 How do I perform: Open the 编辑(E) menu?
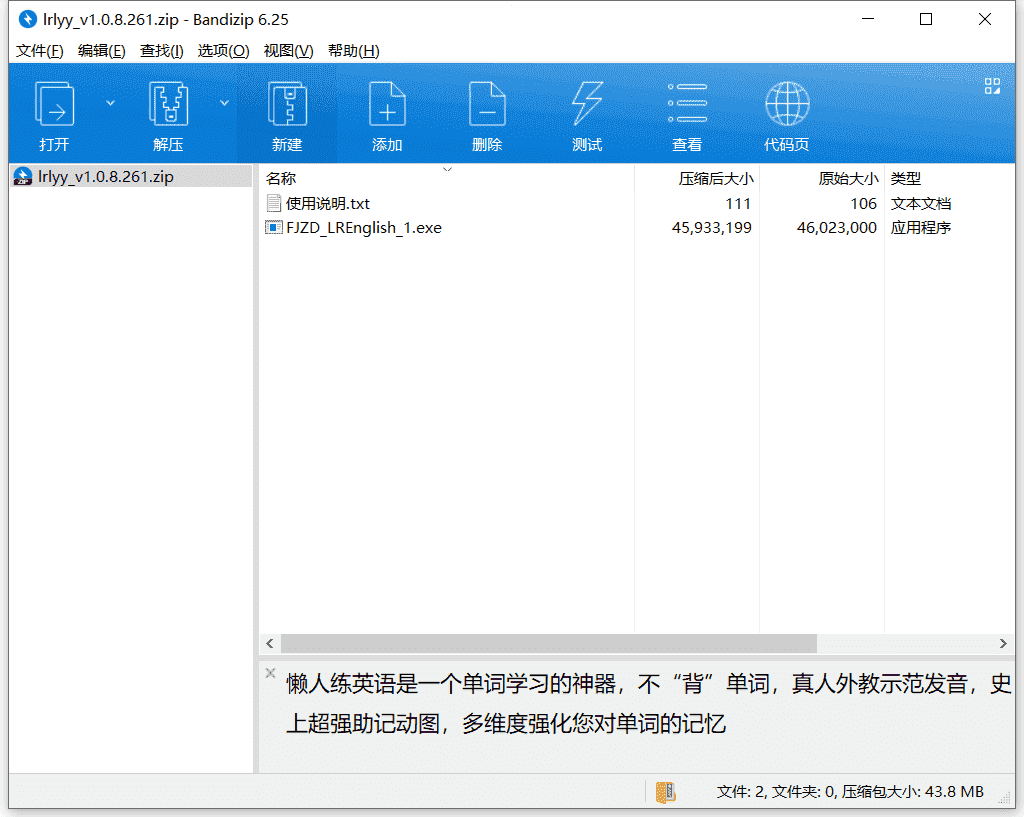[x=101, y=51]
